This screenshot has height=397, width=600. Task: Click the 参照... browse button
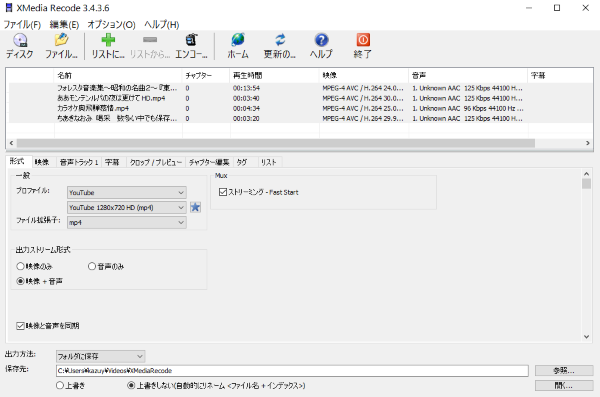[x=564, y=370]
